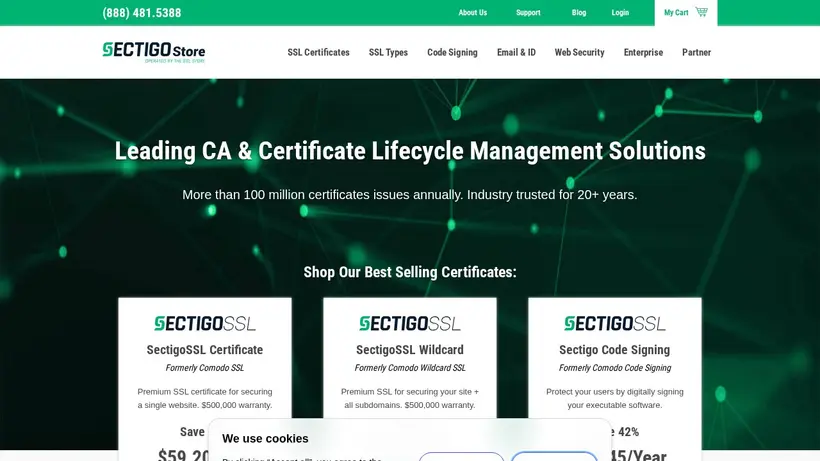Click 'Premium SSL certificate for securing' description
Image resolution: width=820 pixels, height=461 pixels.
point(204,398)
